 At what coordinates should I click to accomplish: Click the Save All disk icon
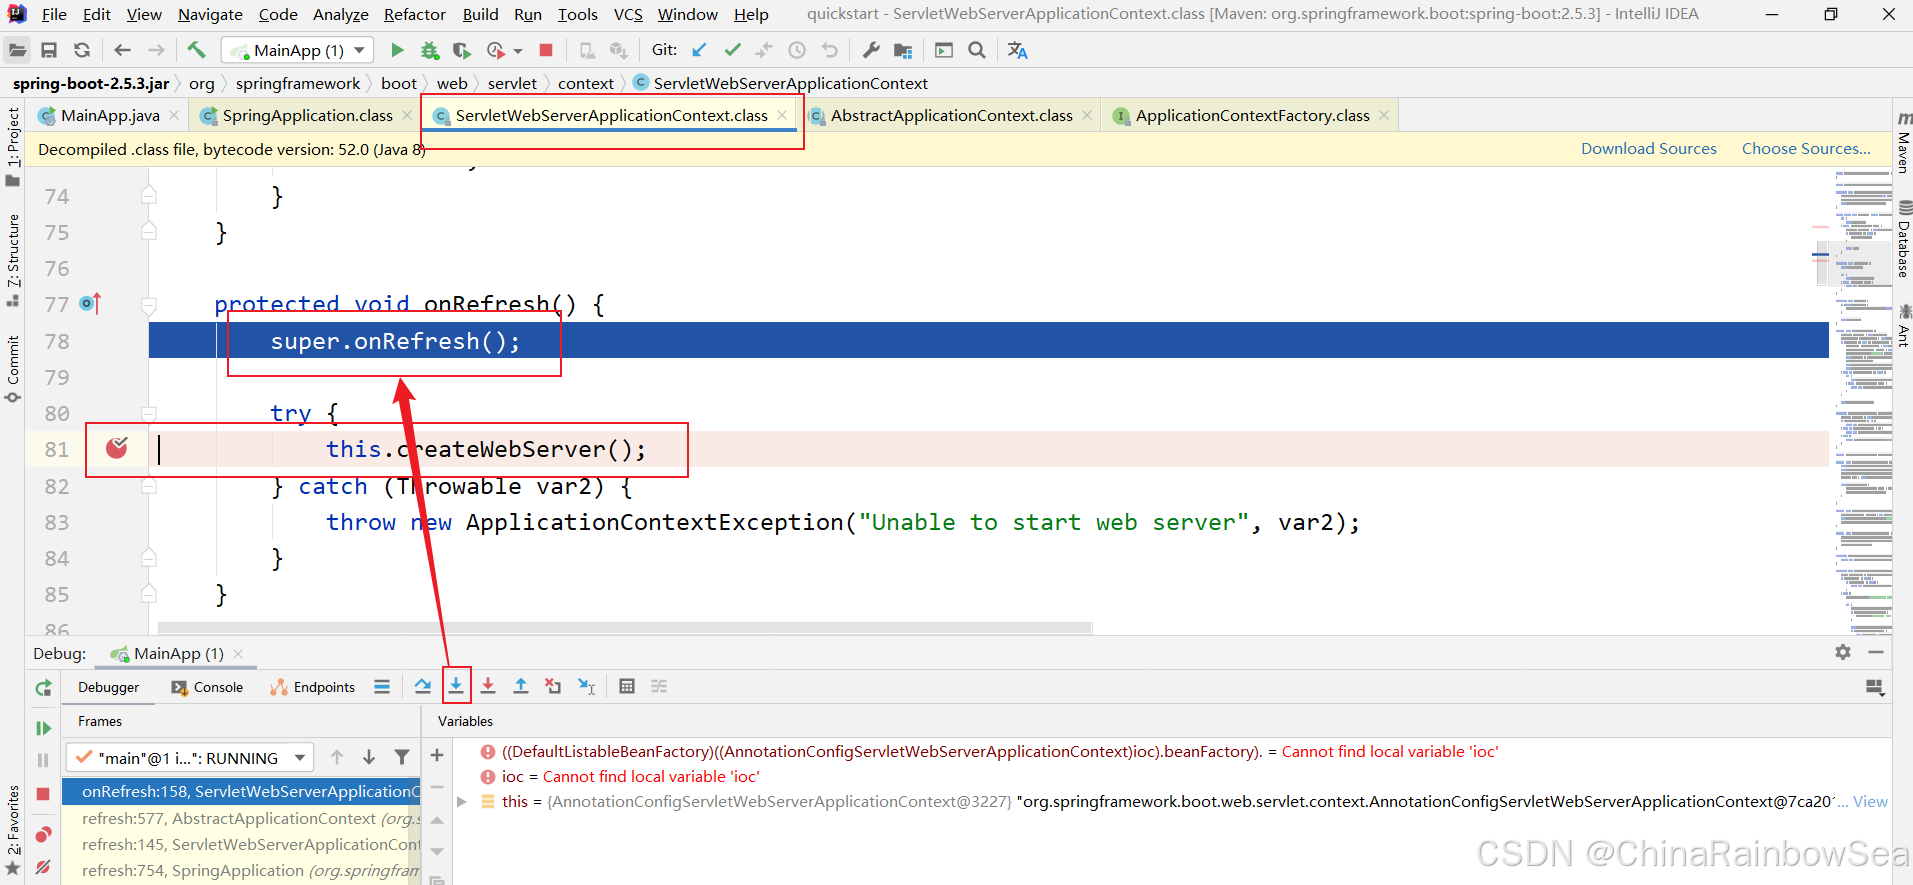(49, 50)
